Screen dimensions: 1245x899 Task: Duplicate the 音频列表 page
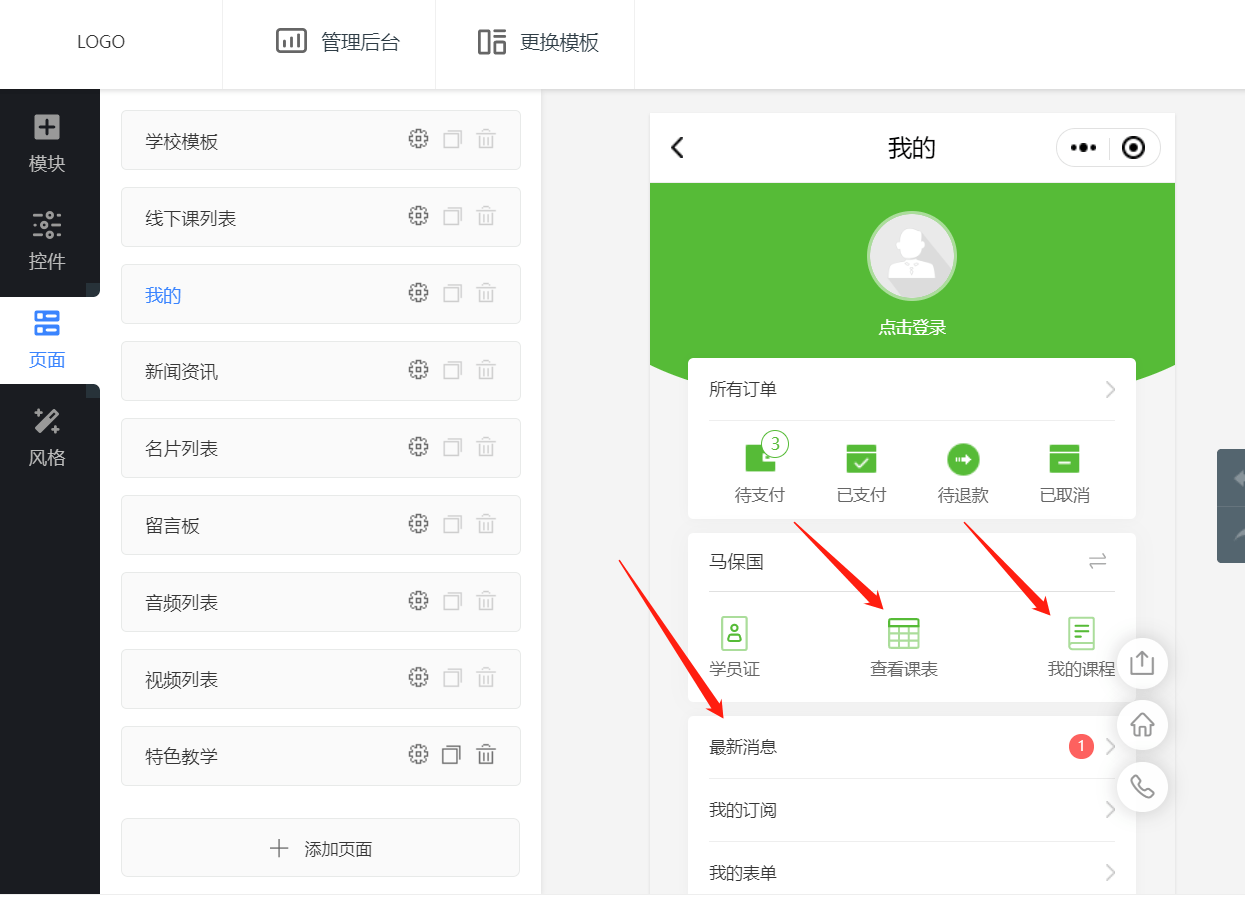pos(452,602)
